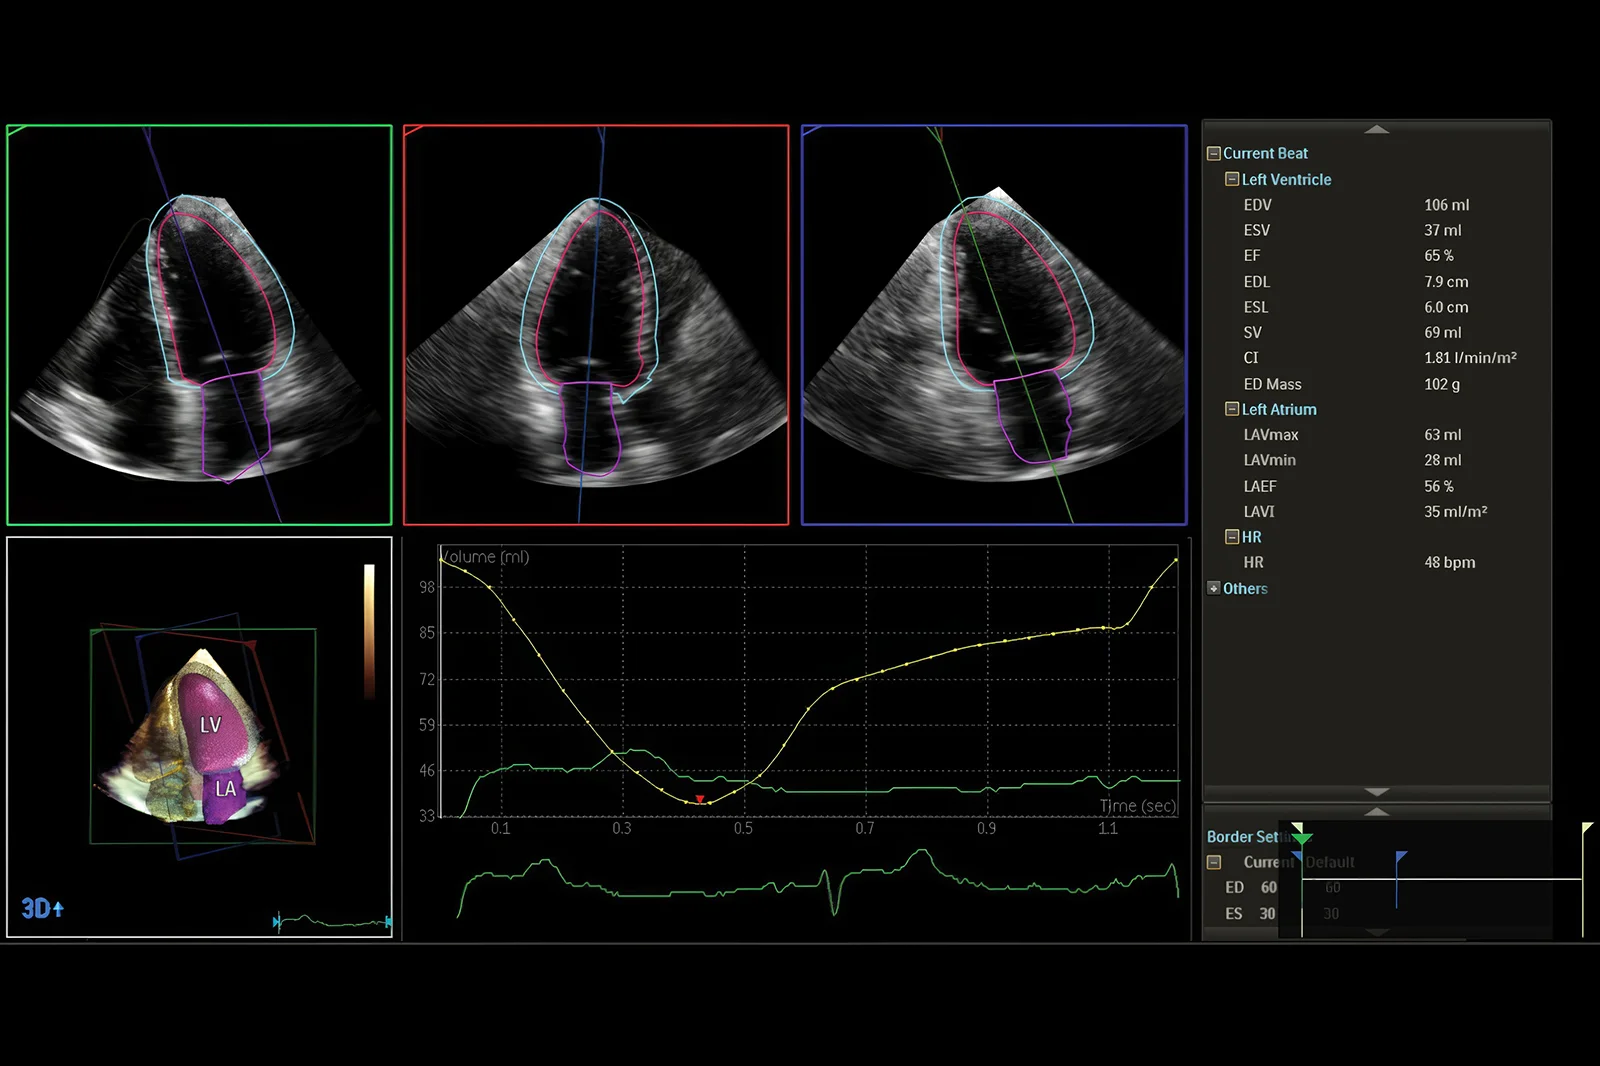Click the measurements panel bottom down arrow
Viewport: 1600px width, 1066px height.
[1377, 792]
